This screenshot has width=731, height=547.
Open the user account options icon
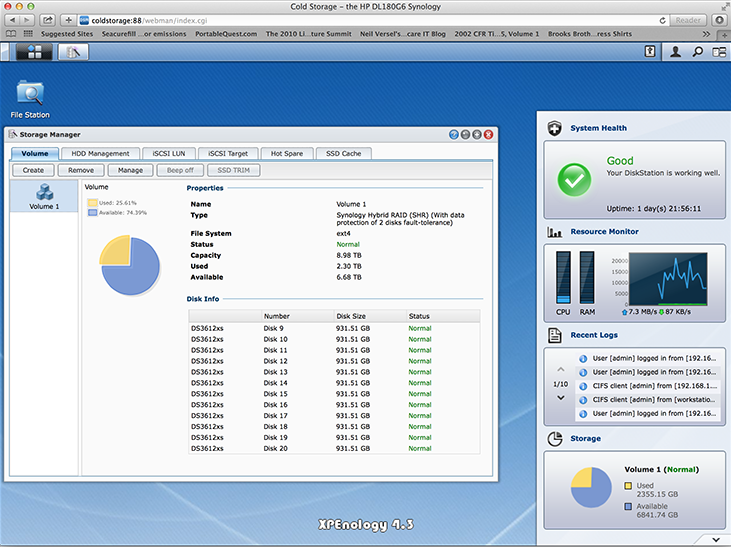(x=675, y=51)
